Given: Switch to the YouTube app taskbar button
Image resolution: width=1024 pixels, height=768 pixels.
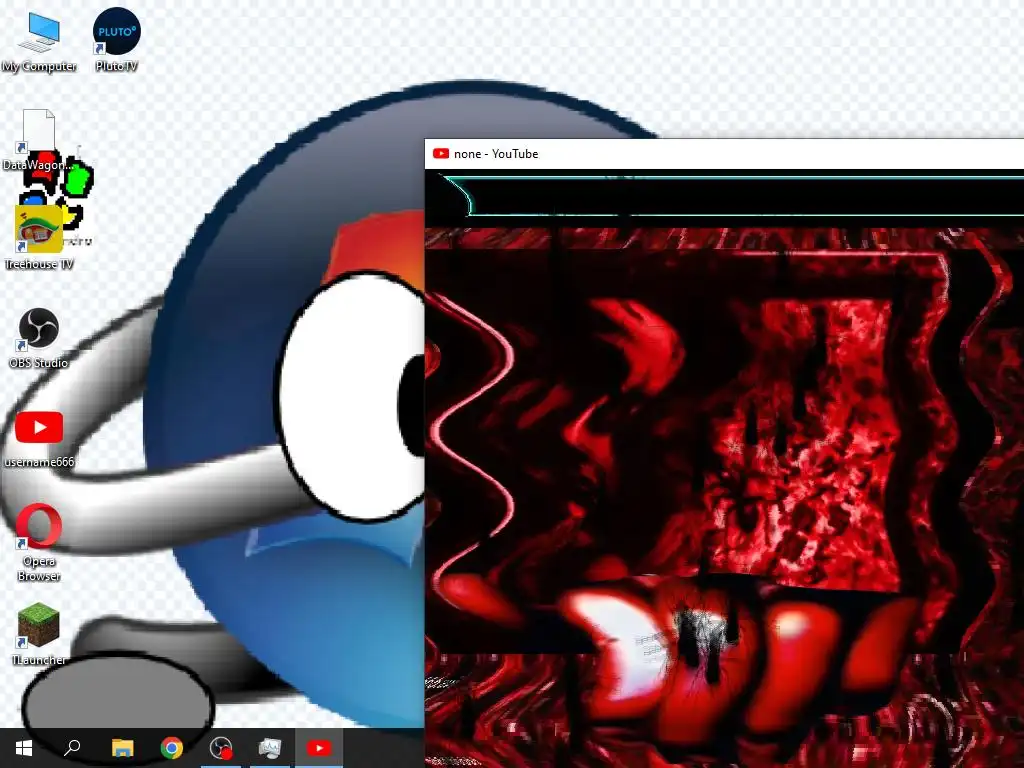Looking at the screenshot, I should [319, 748].
